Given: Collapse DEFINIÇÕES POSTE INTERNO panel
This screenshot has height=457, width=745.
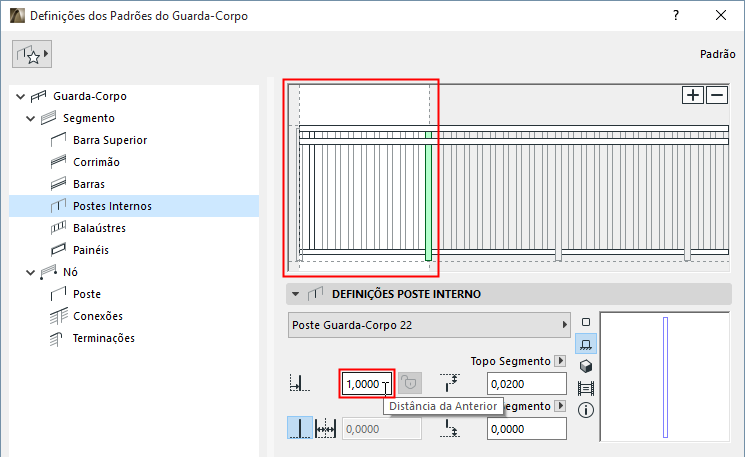Looking at the screenshot, I should tap(296, 294).
